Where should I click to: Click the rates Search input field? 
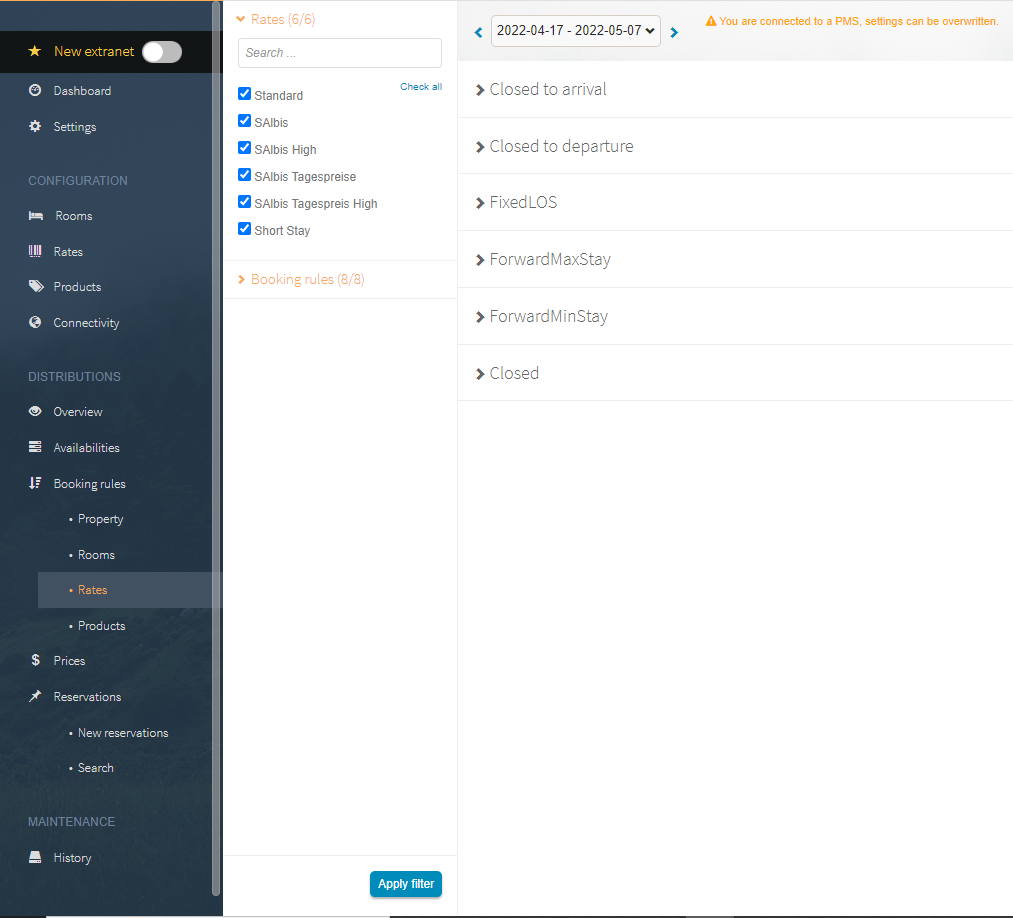[339, 53]
